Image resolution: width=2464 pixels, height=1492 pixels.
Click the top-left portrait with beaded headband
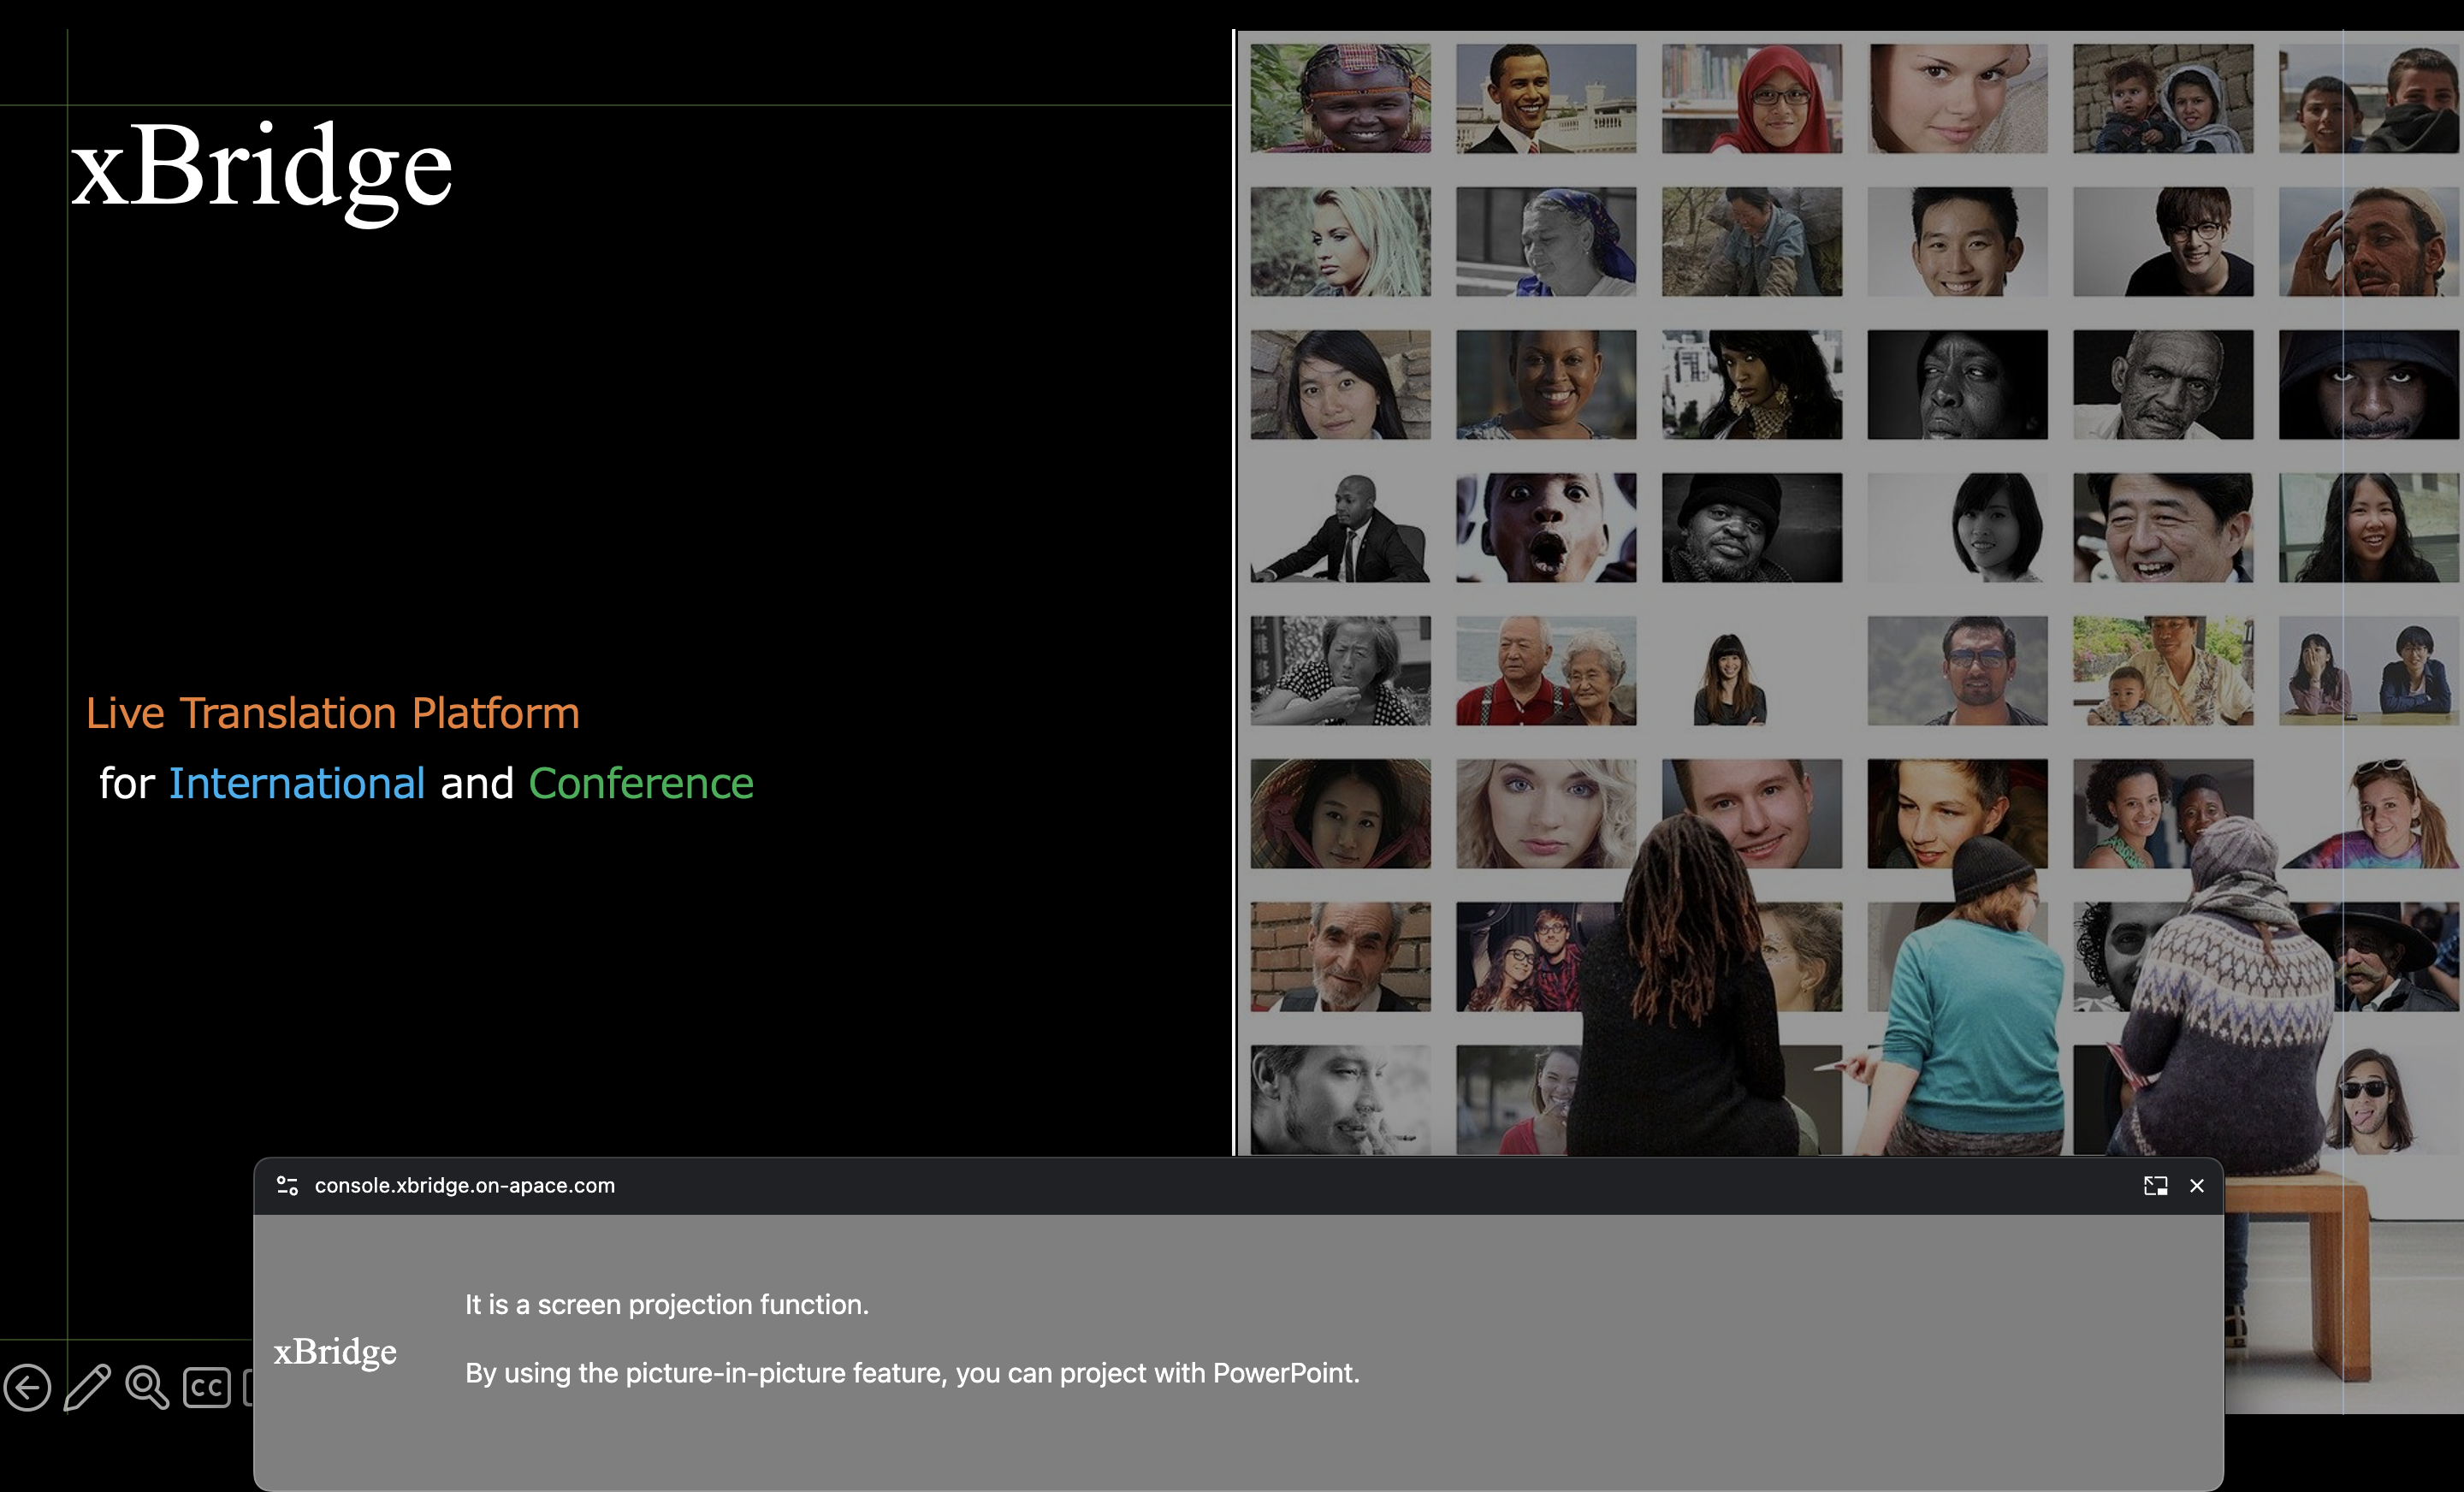(x=1340, y=98)
